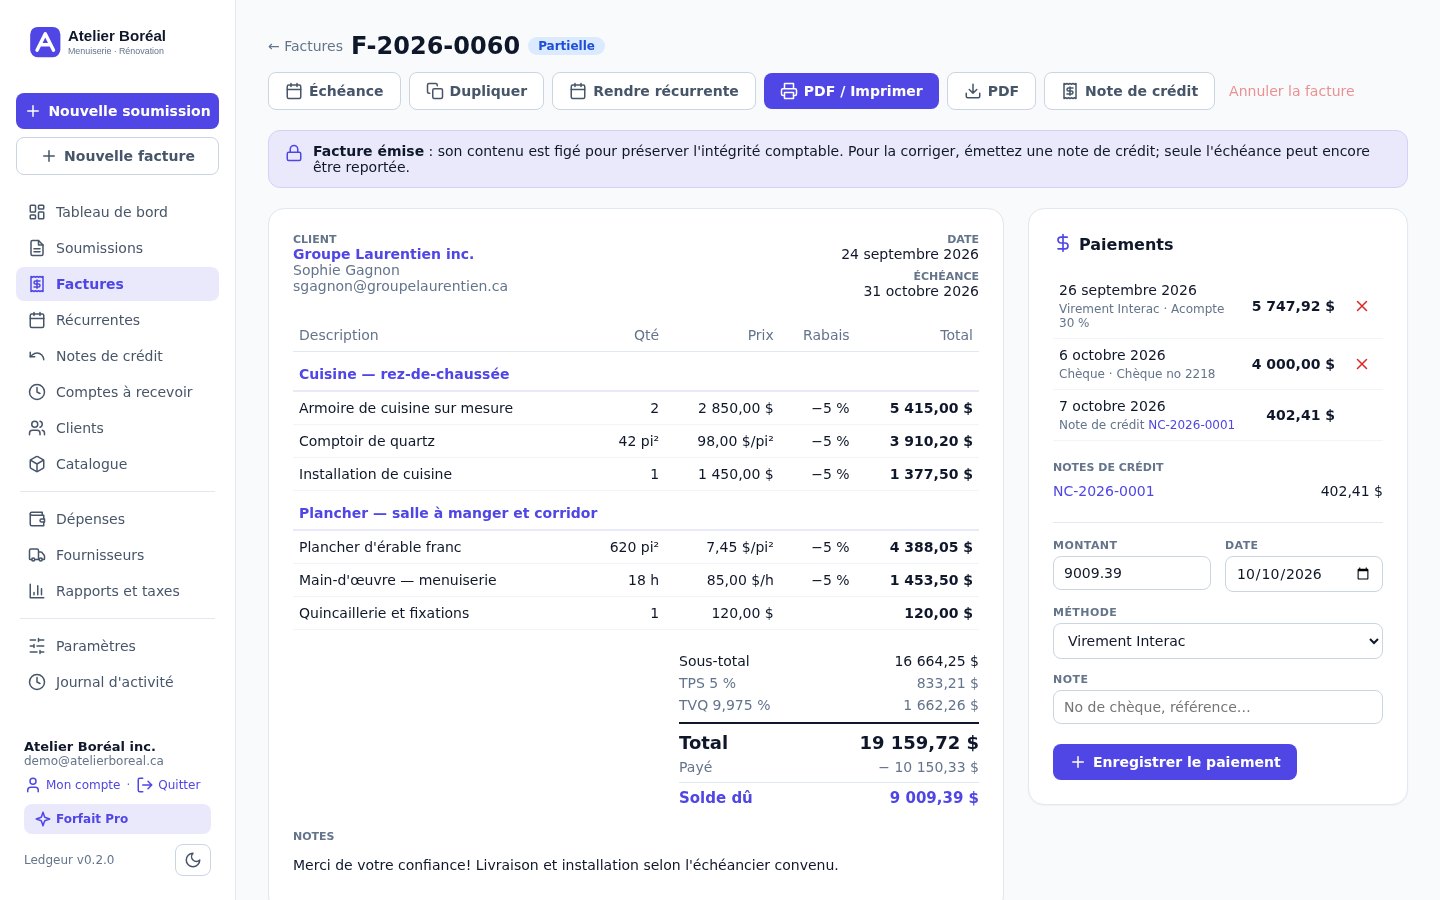Open the NC-2026-0001 link under Notes de crédit
1440x900 pixels.
[x=1103, y=491]
